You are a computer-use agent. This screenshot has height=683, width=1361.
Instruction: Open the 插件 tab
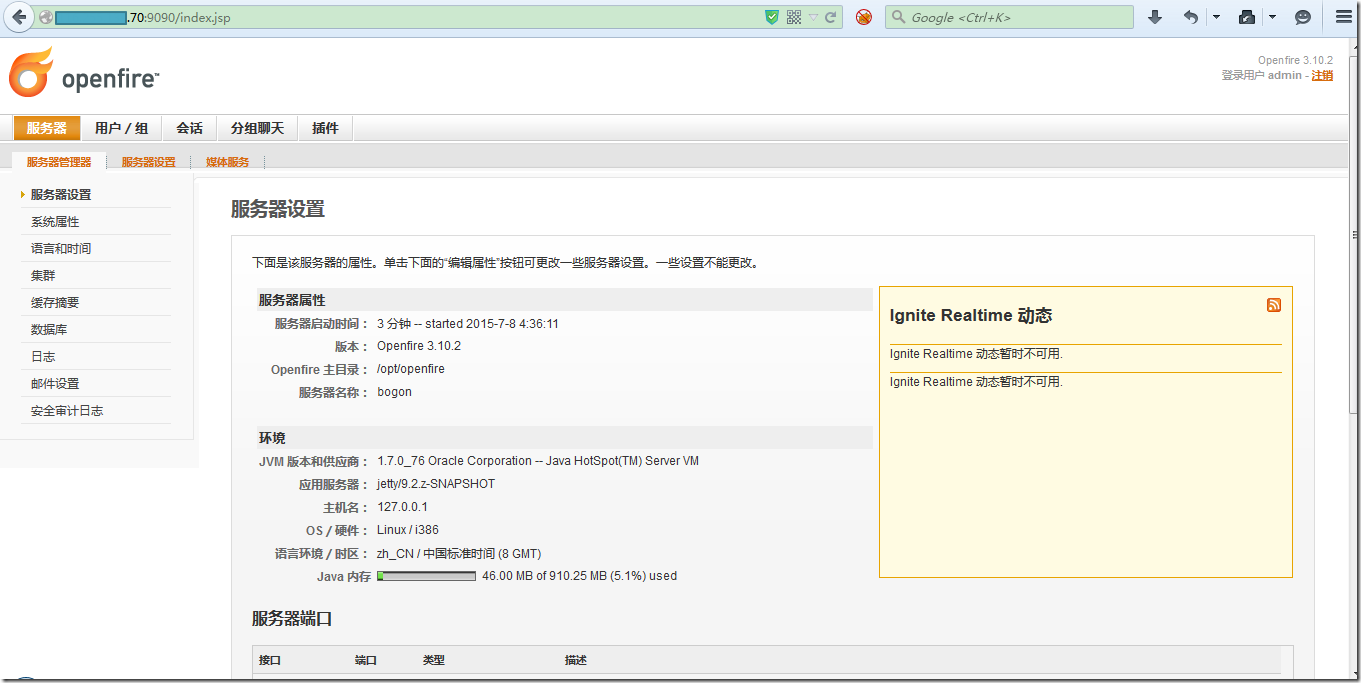(x=325, y=128)
